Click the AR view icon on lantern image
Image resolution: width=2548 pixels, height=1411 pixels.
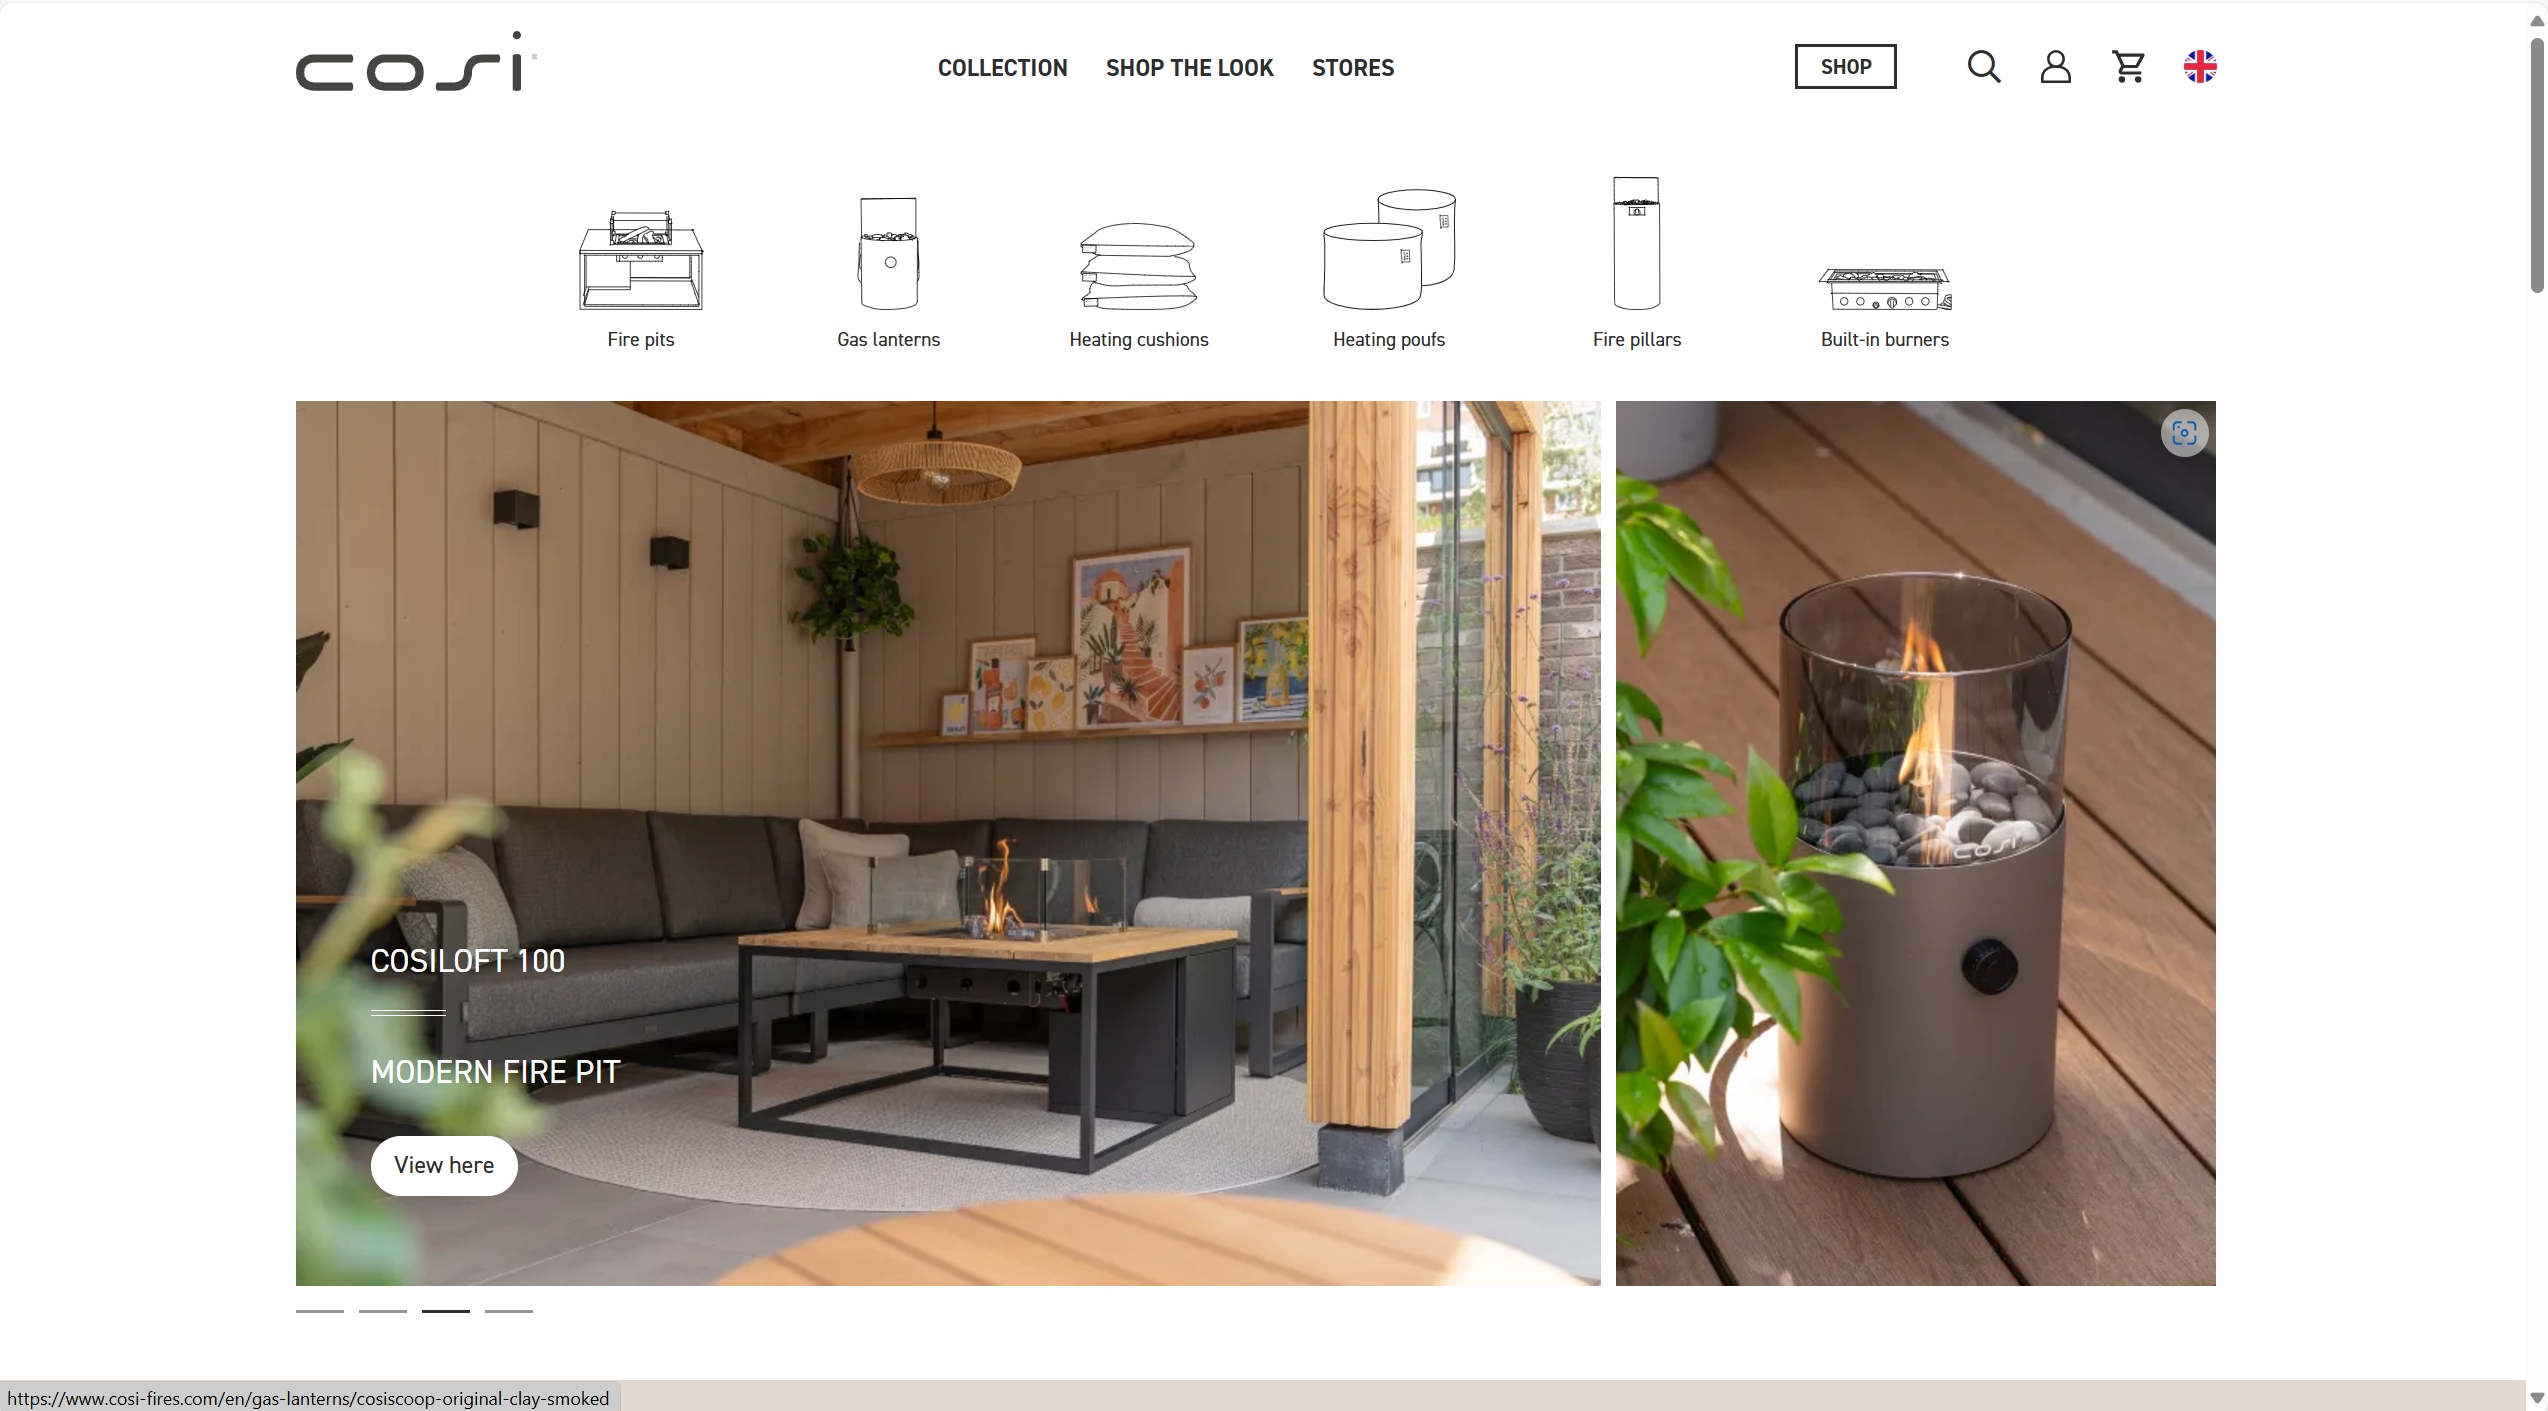2185,433
